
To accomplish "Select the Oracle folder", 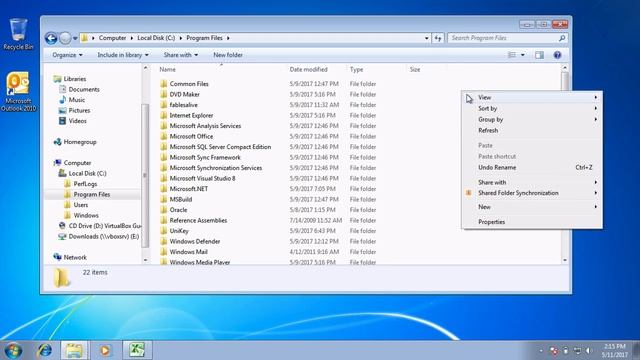I will (178, 210).
